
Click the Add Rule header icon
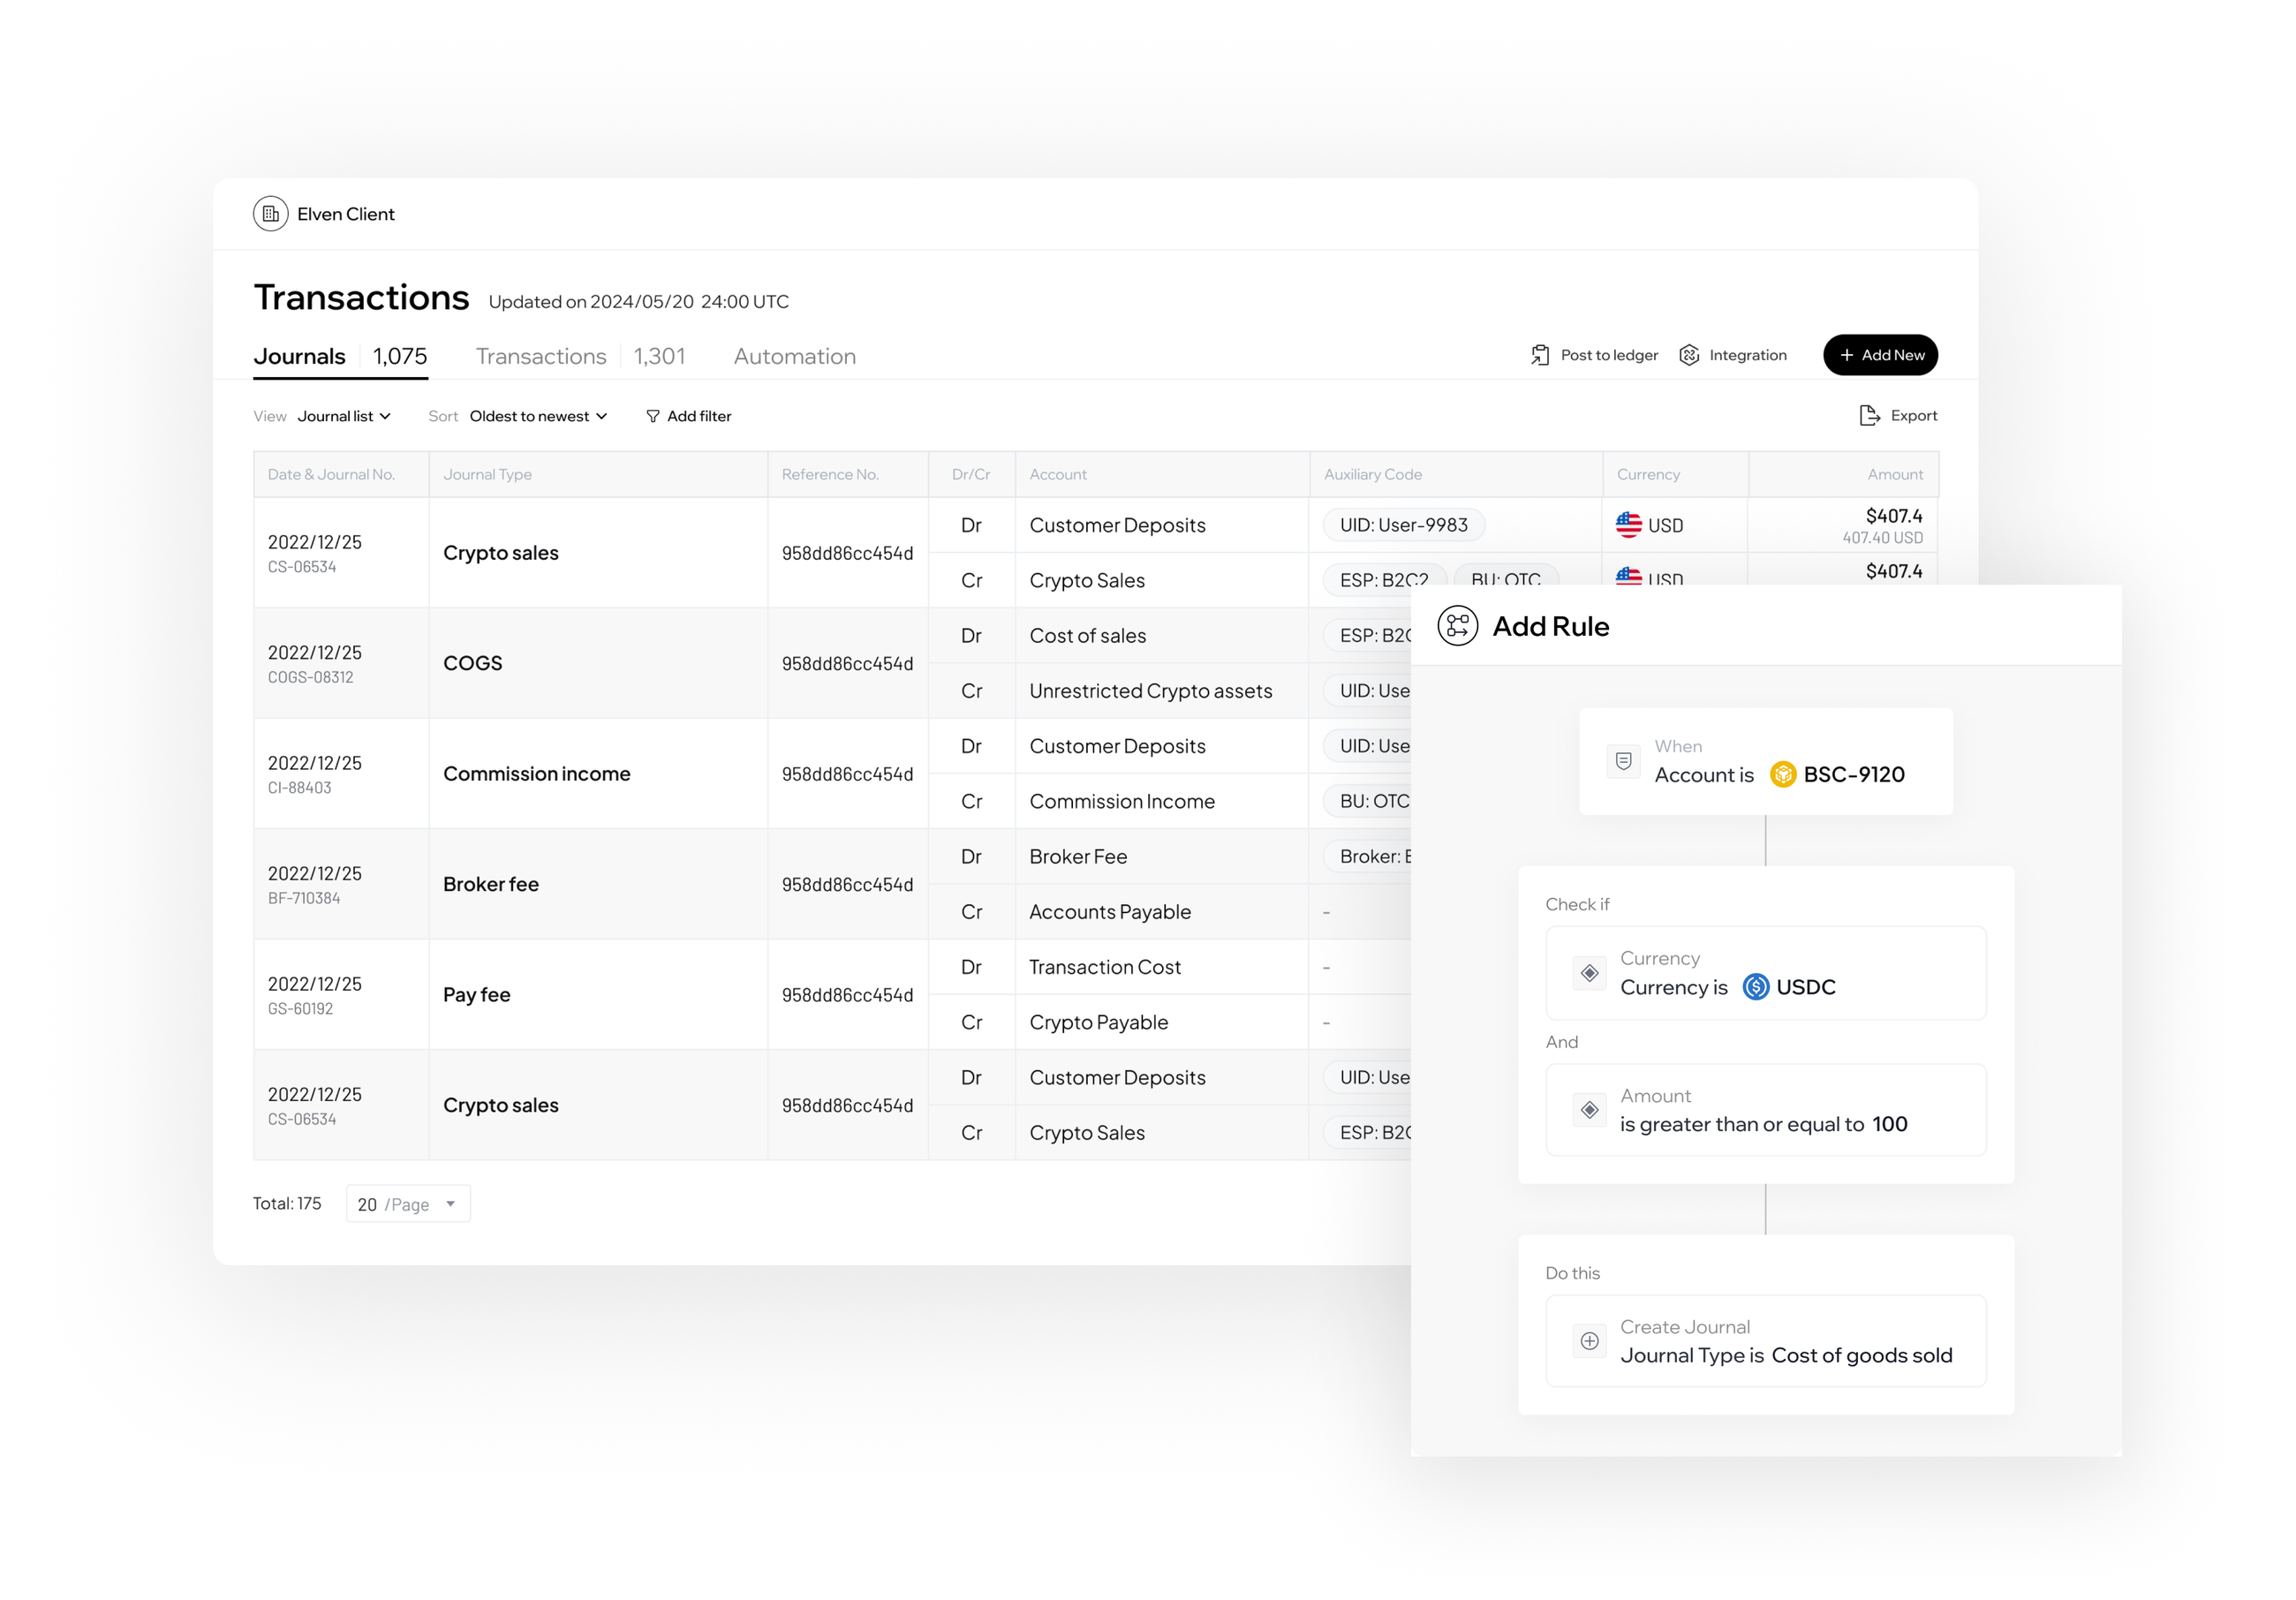pyautogui.click(x=1457, y=627)
